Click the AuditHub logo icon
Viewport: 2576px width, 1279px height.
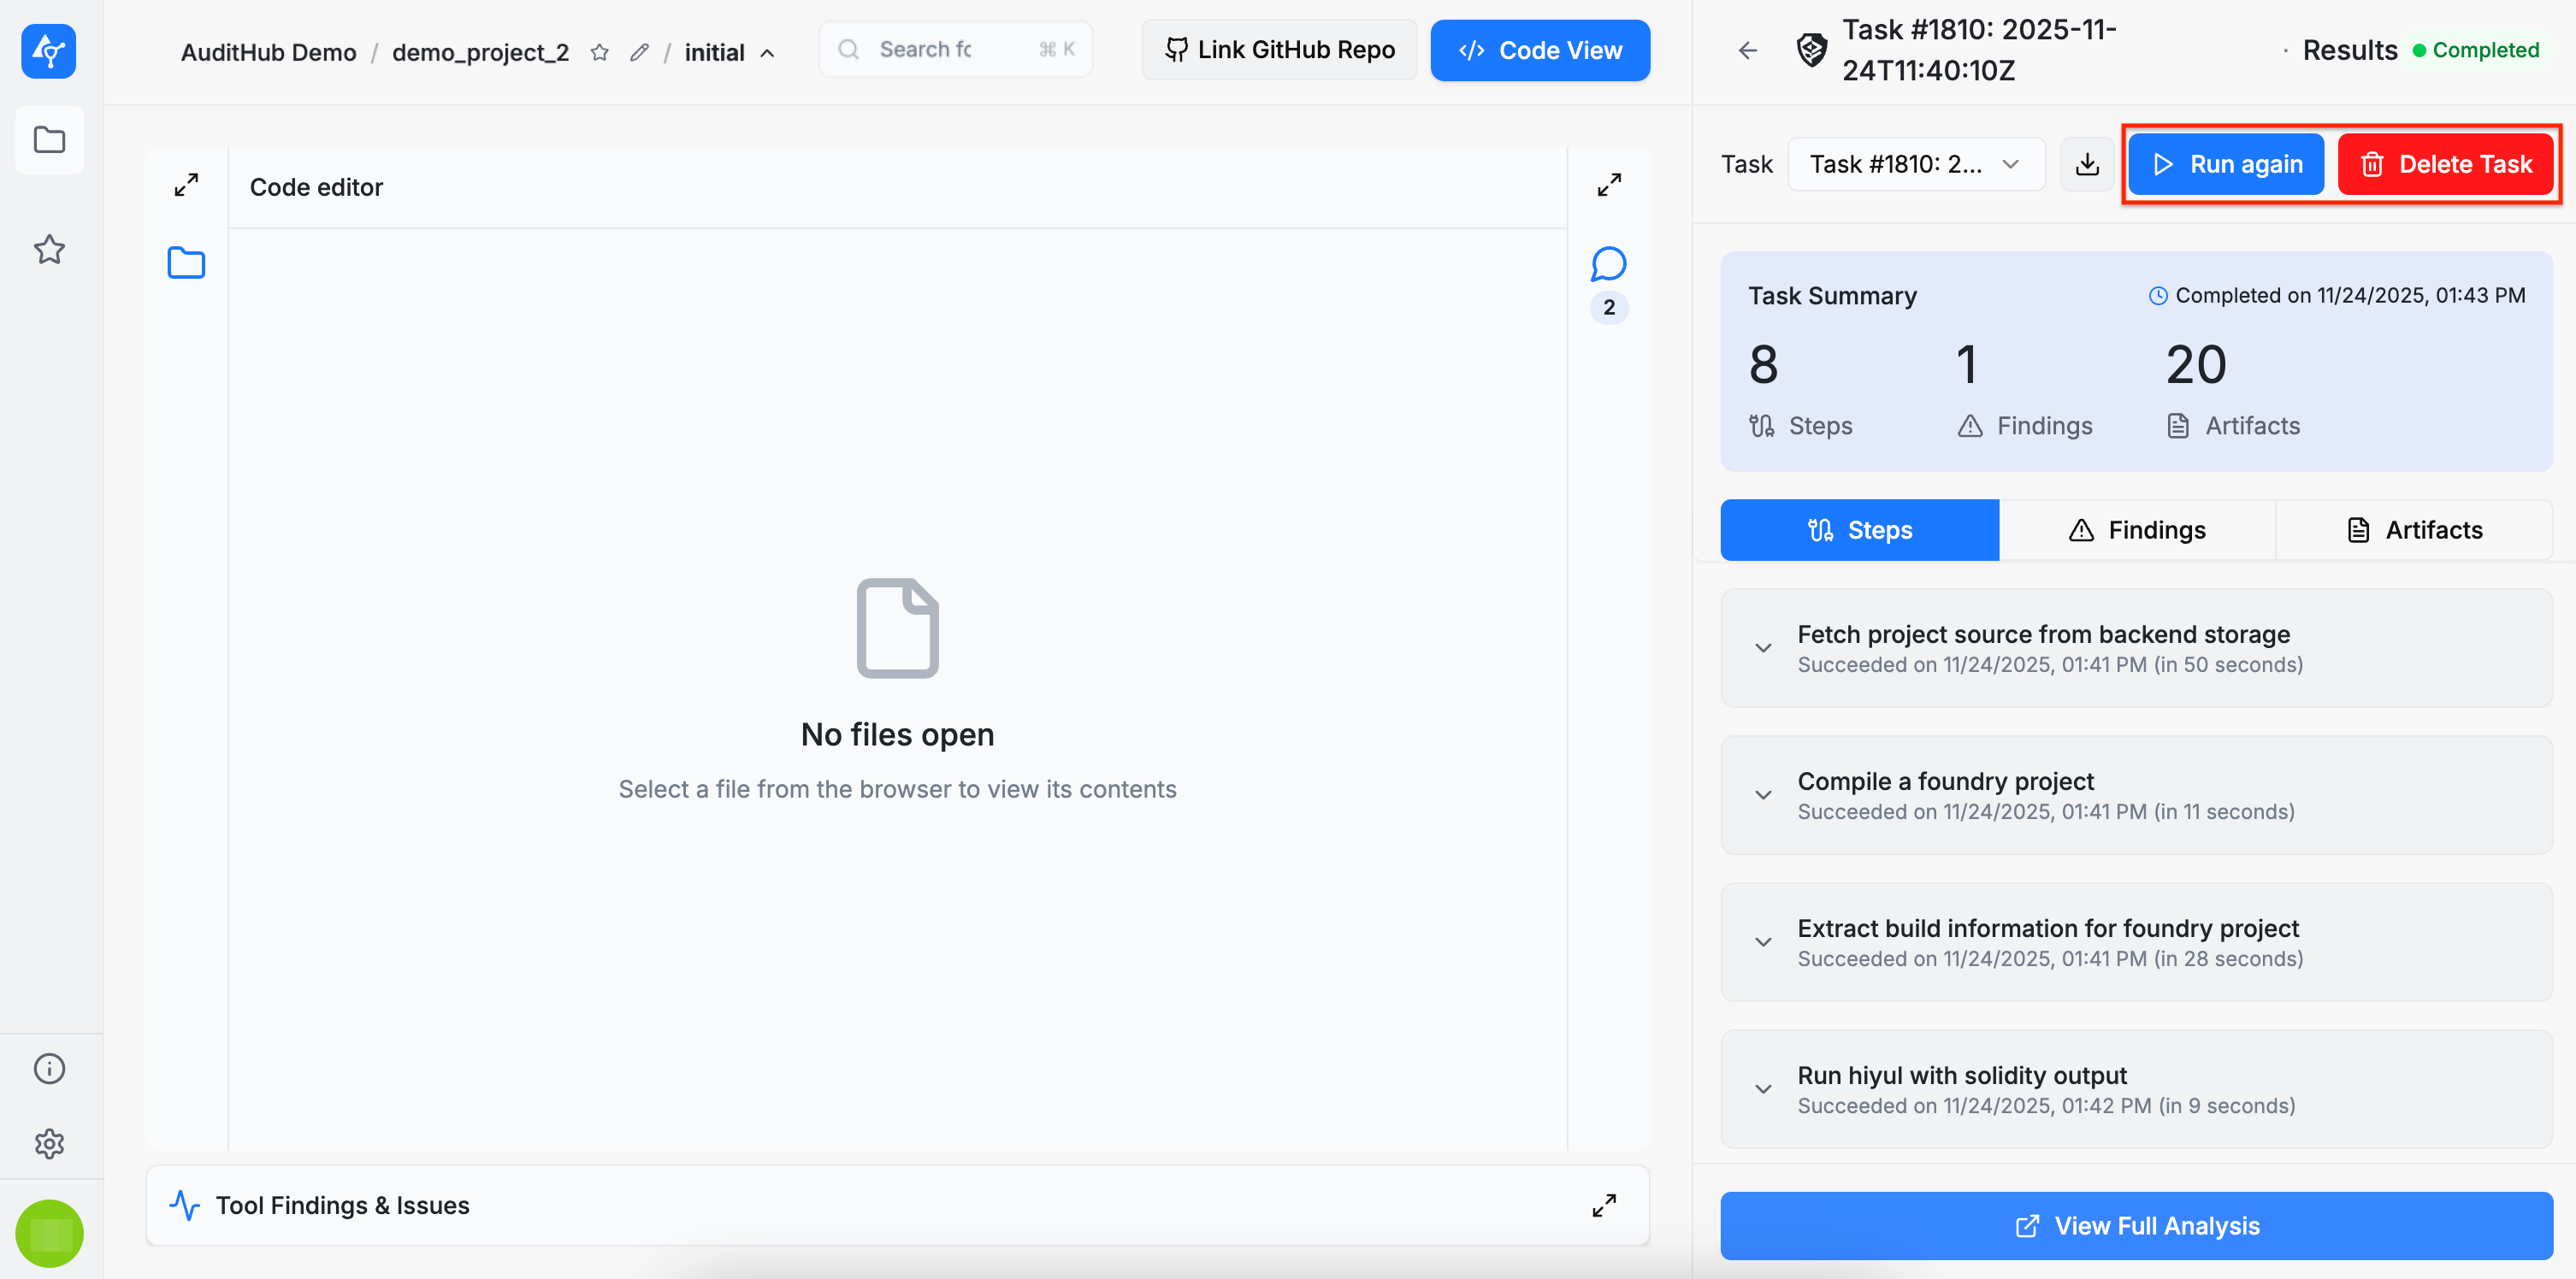pos(48,51)
